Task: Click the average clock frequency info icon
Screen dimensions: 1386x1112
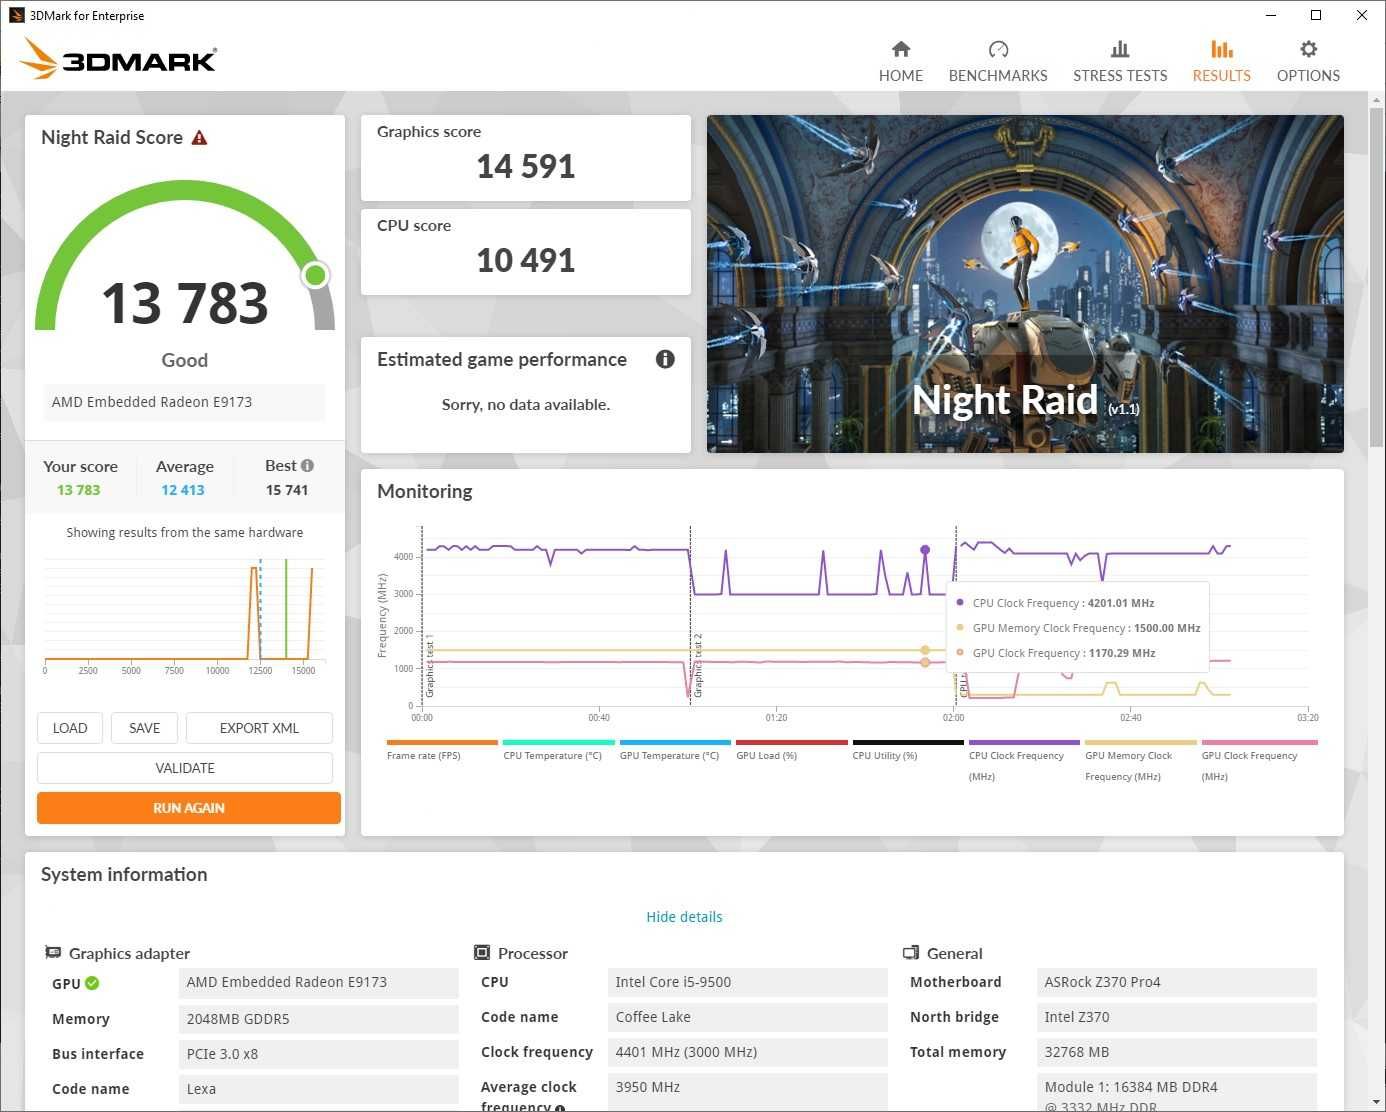Action: point(560,1107)
